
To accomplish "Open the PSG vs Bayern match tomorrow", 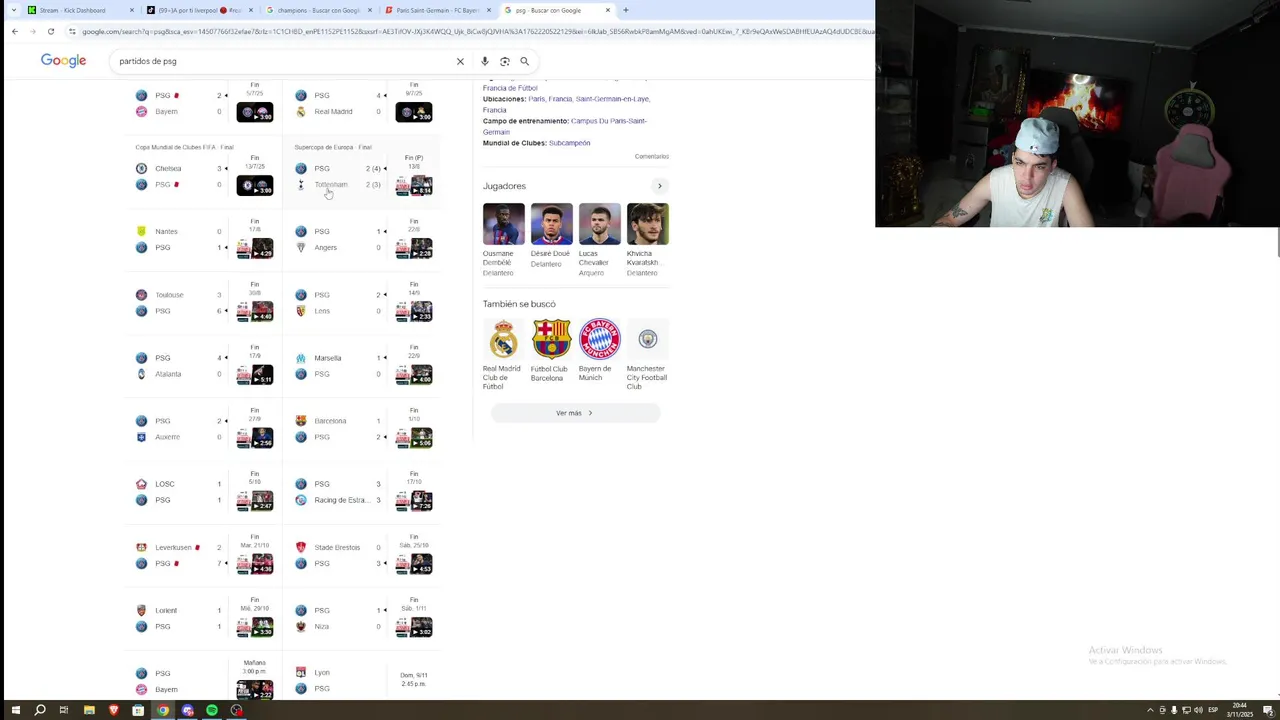I will [x=203, y=680].
